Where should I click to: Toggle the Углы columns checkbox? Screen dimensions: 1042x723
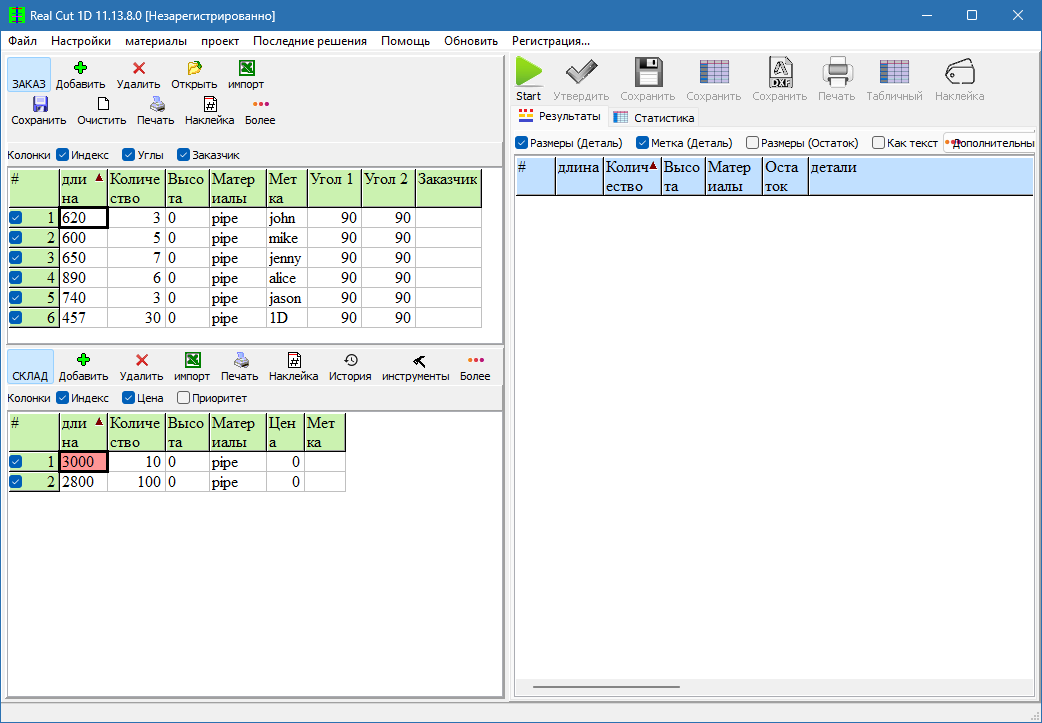[129, 155]
